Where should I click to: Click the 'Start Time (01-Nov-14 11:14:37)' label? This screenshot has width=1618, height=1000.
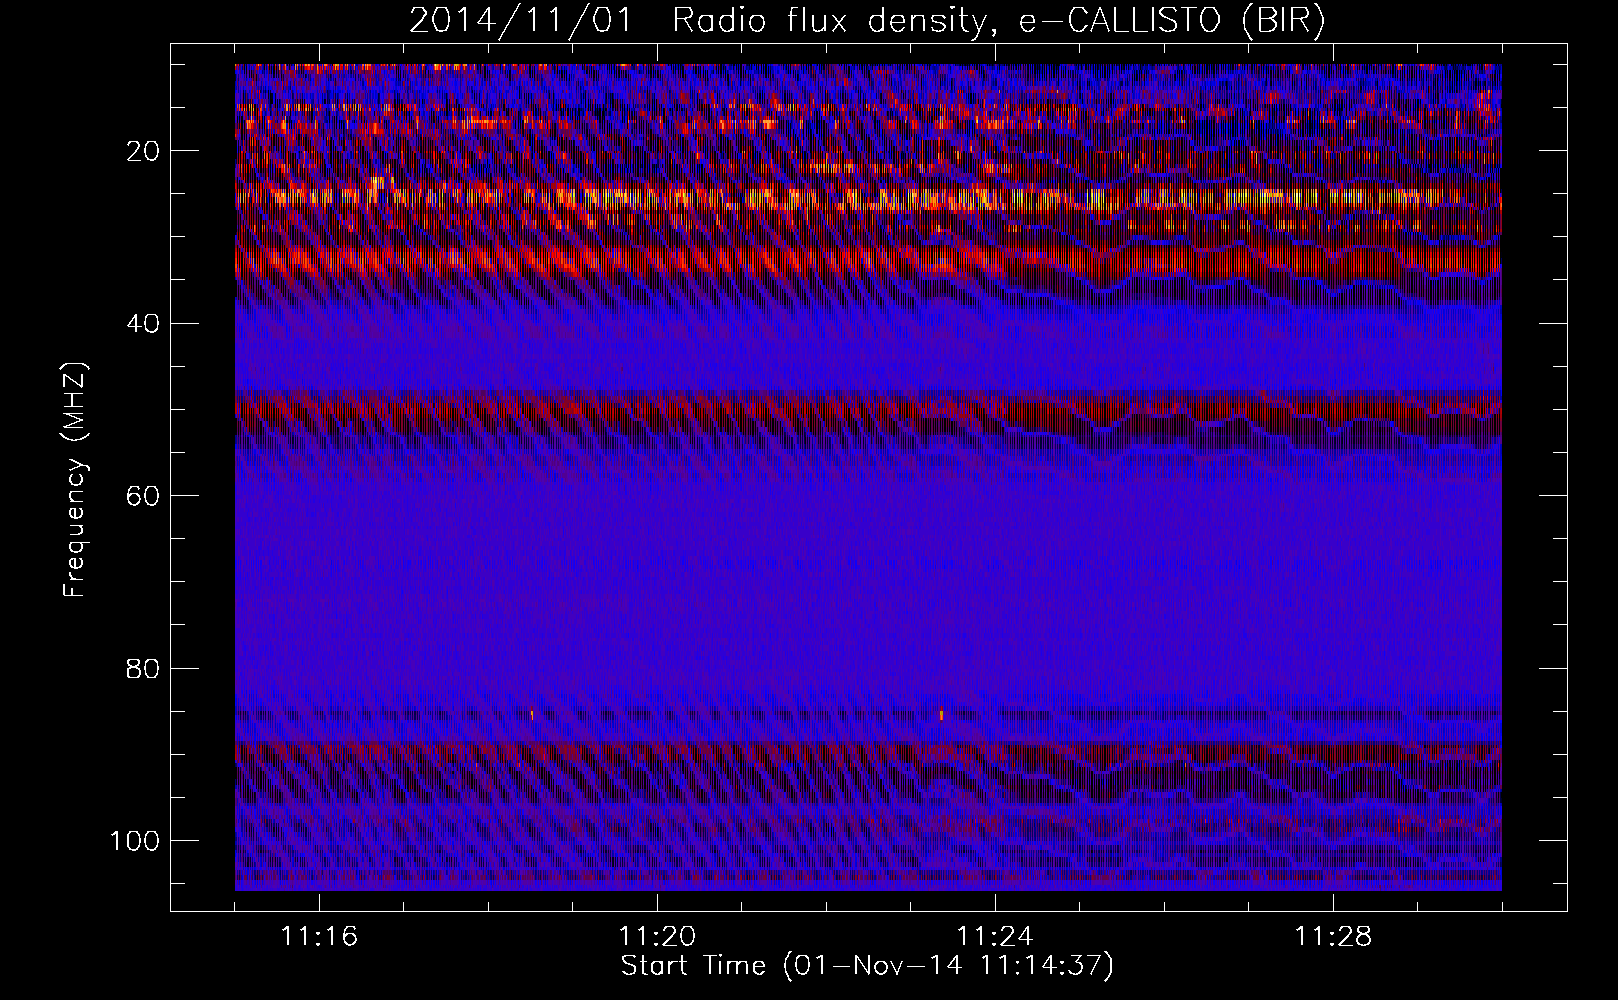tap(867, 966)
